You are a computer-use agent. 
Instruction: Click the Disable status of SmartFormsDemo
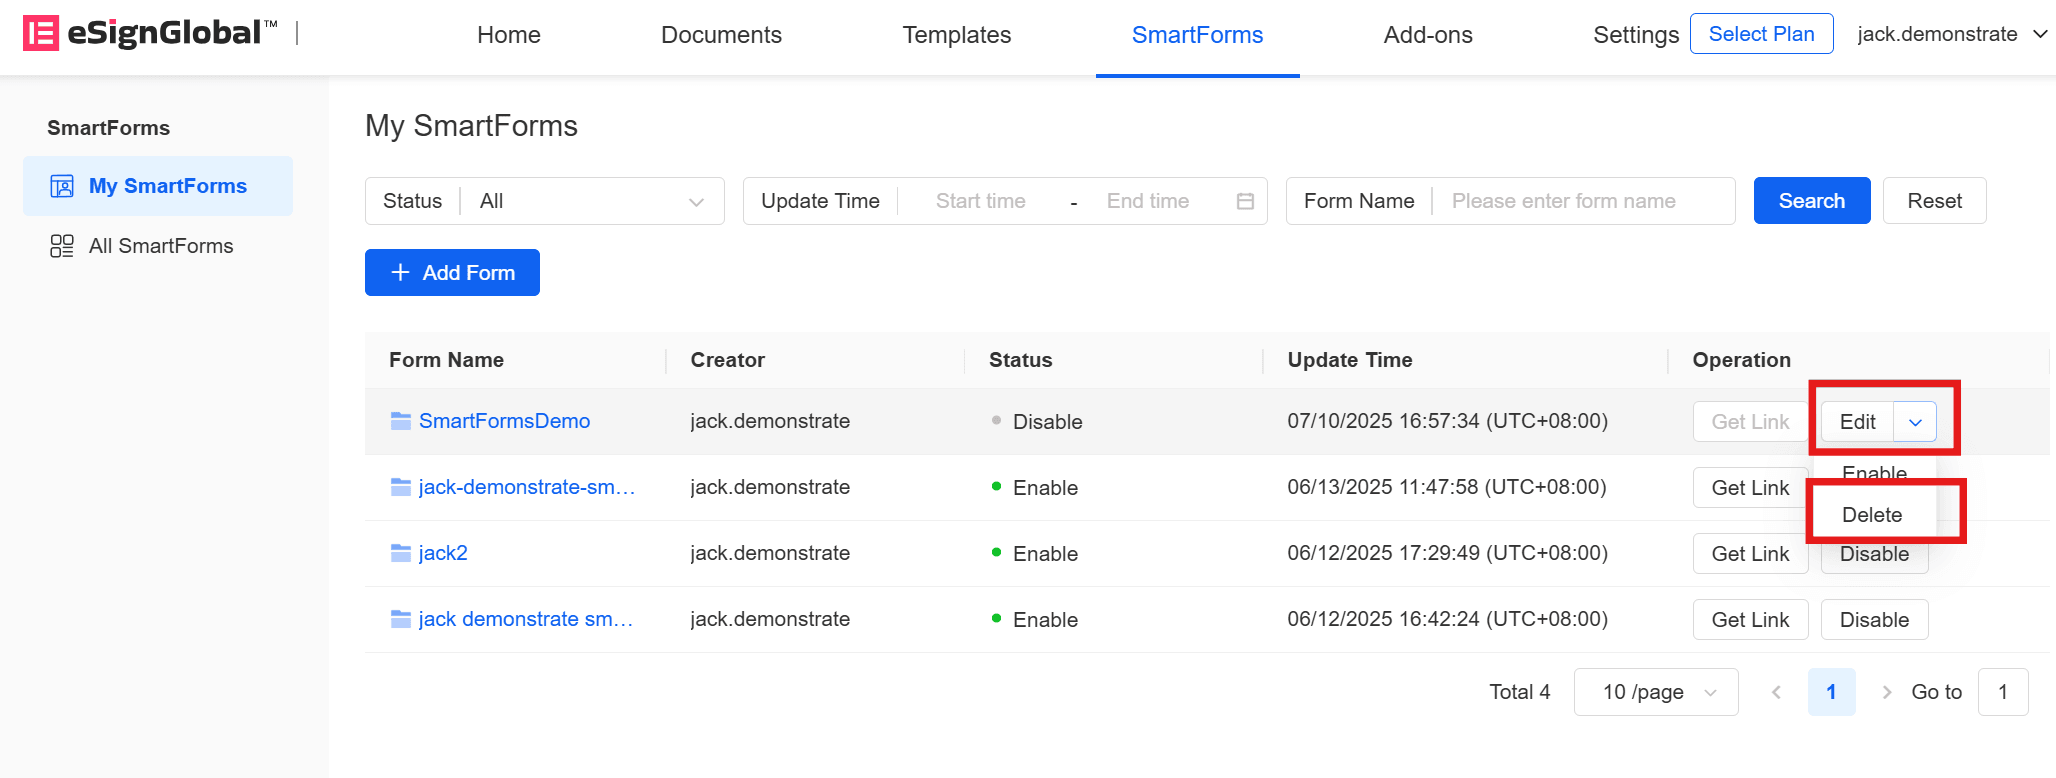(x=1037, y=422)
